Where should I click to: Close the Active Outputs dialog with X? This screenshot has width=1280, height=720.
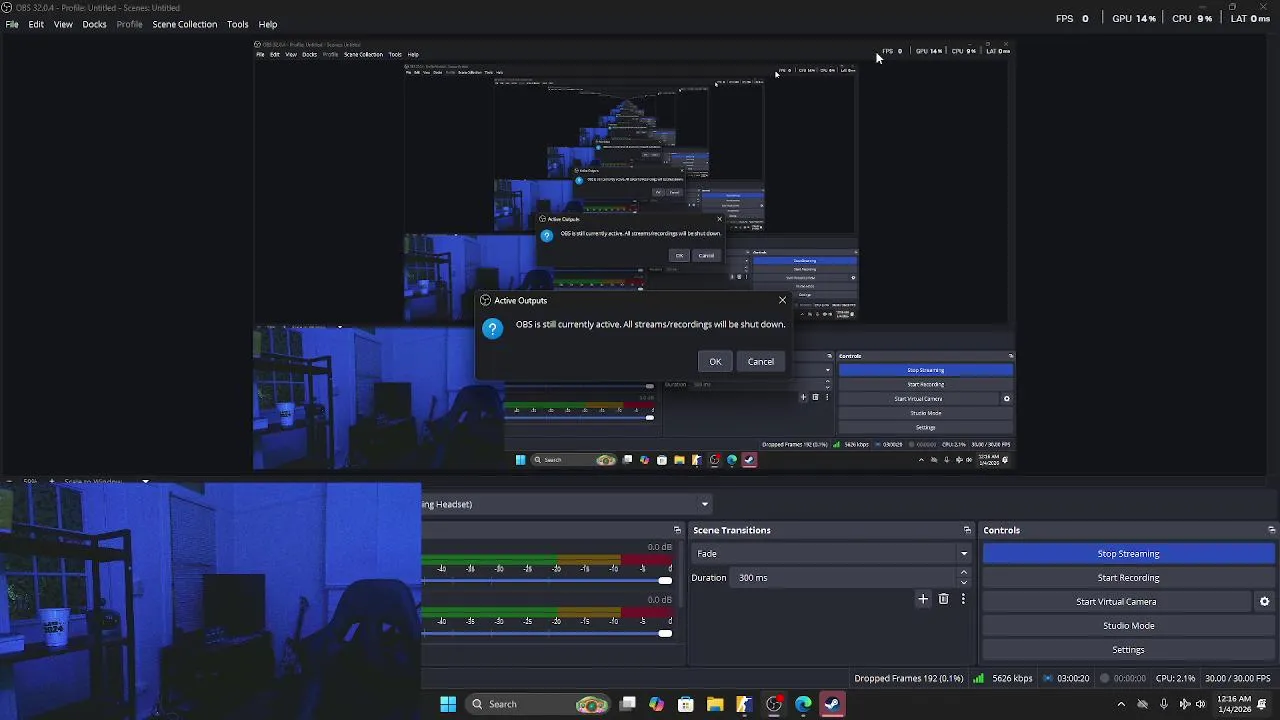tap(782, 300)
